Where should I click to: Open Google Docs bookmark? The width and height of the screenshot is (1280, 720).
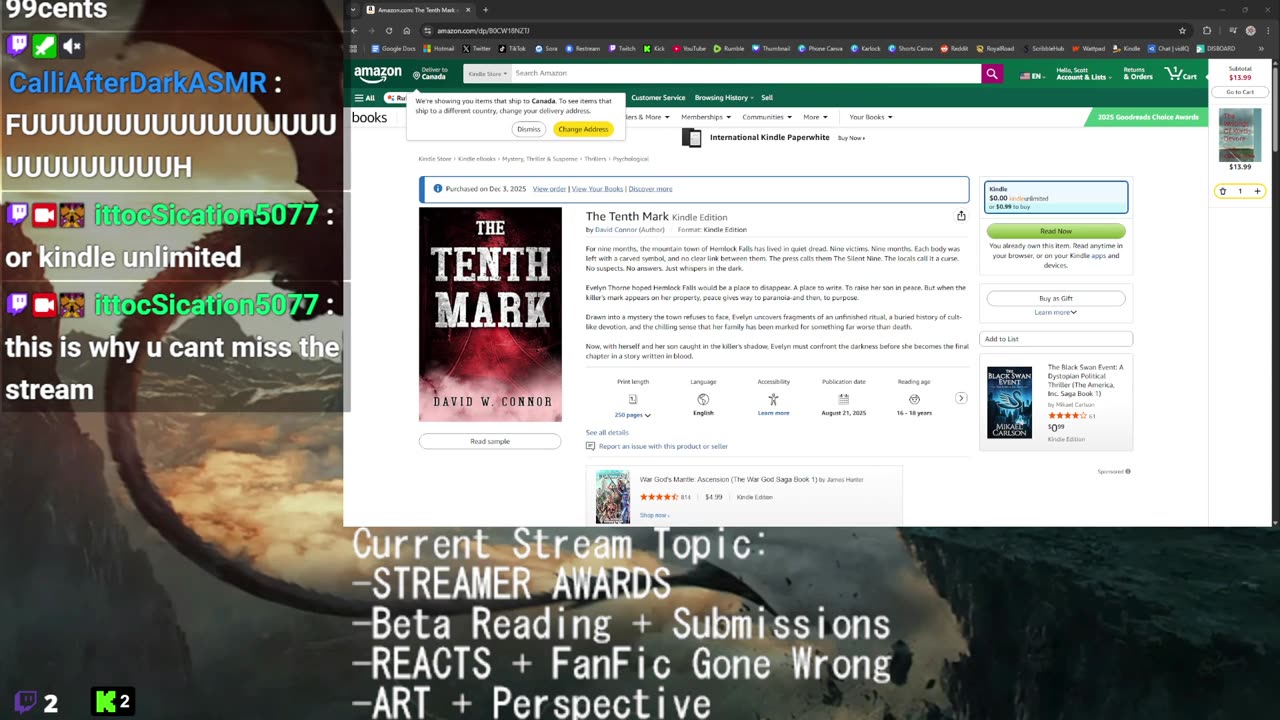pos(394,48)
